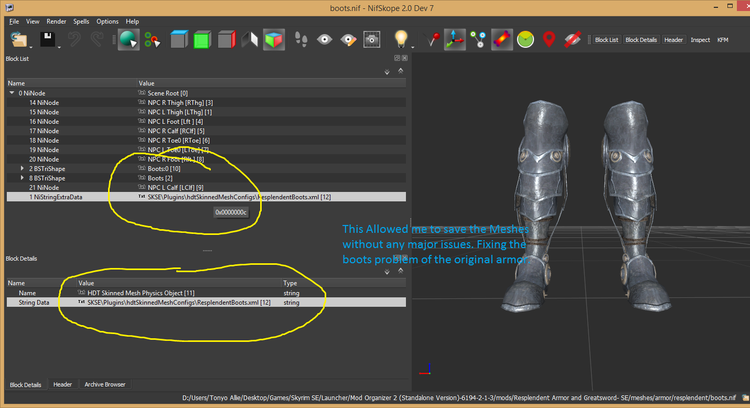Viewport: 750px width, 408px height.
Task: Click the boots model in viewport
Action: pos(588,206)
